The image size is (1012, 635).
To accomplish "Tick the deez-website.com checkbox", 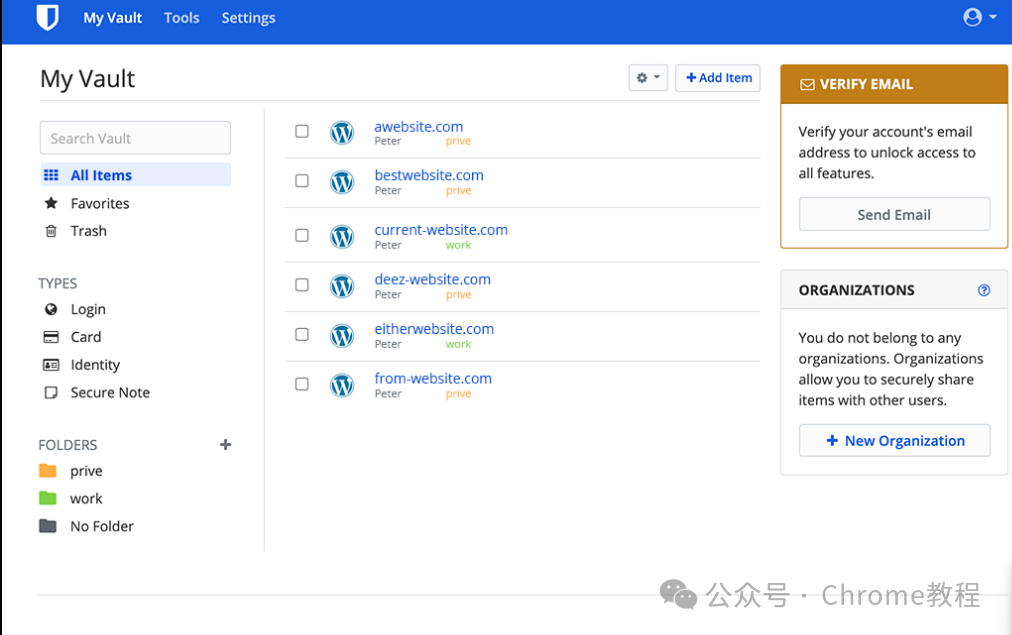I will (x=301, y=285).
